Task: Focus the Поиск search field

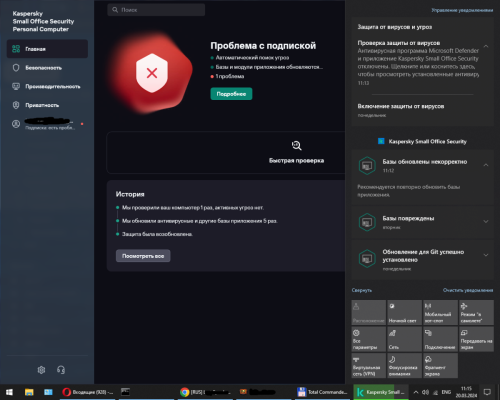Action: click(156, 10)
